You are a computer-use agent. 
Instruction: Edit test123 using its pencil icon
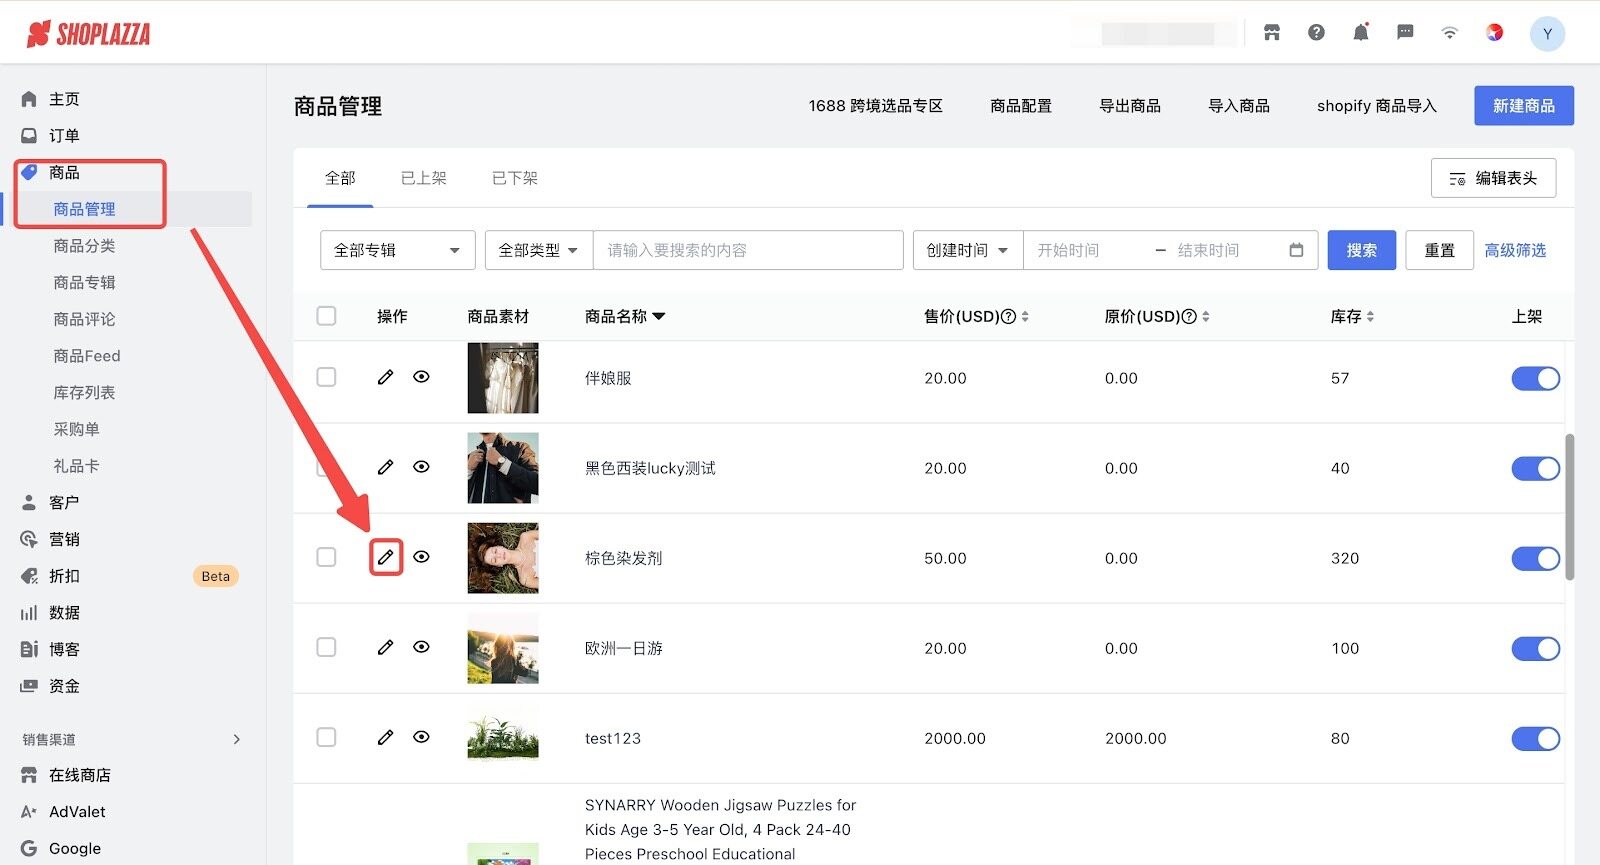(x=385, y=737)
